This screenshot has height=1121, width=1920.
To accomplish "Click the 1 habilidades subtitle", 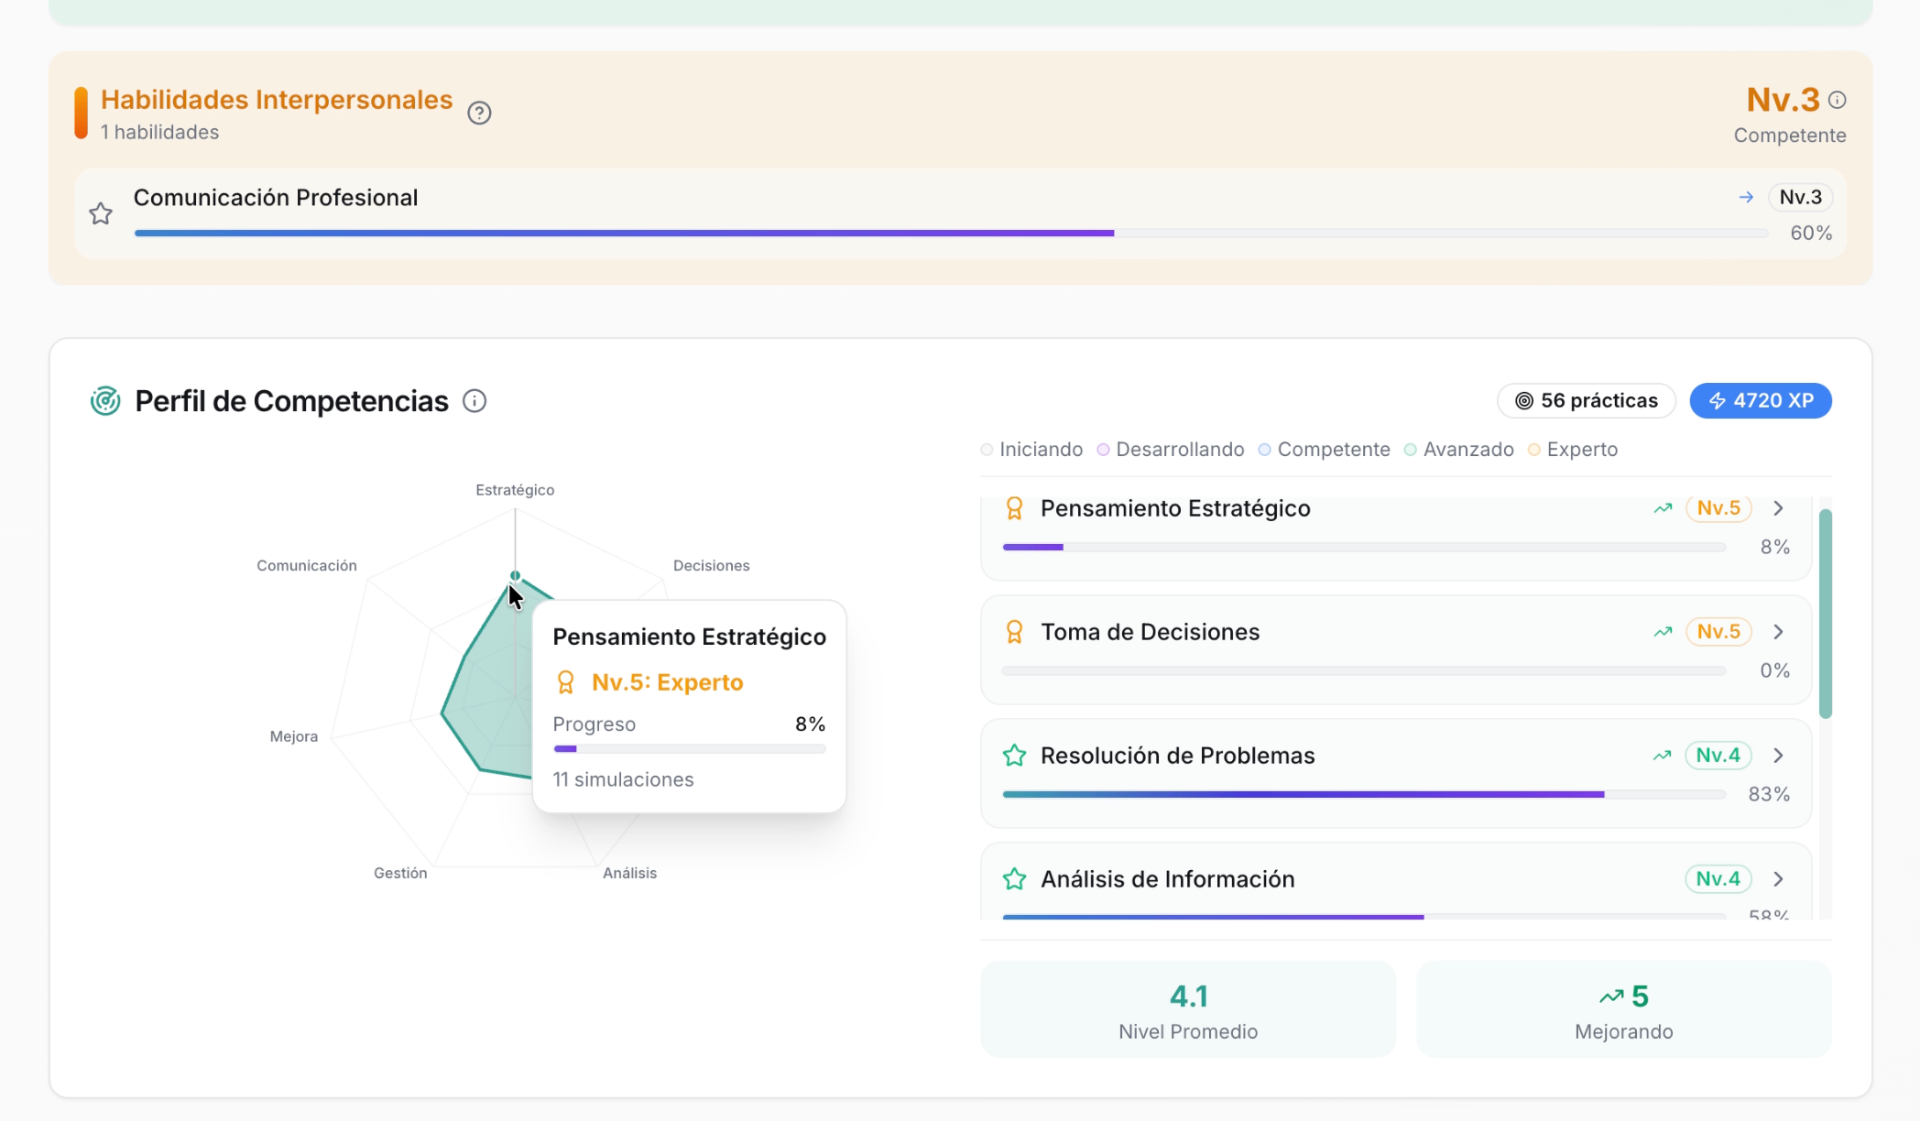I will (x=159, y=132).
